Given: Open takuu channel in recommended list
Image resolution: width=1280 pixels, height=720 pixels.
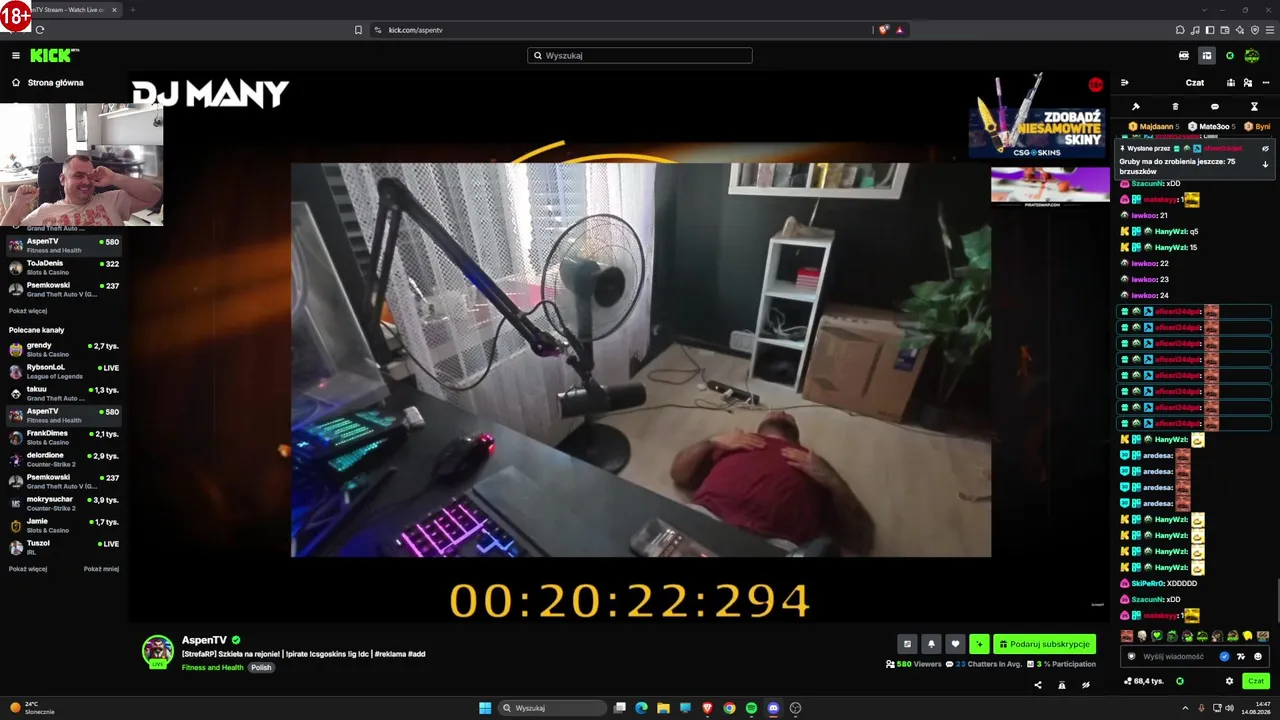Looking at the screenshot, I should [64, 393].
